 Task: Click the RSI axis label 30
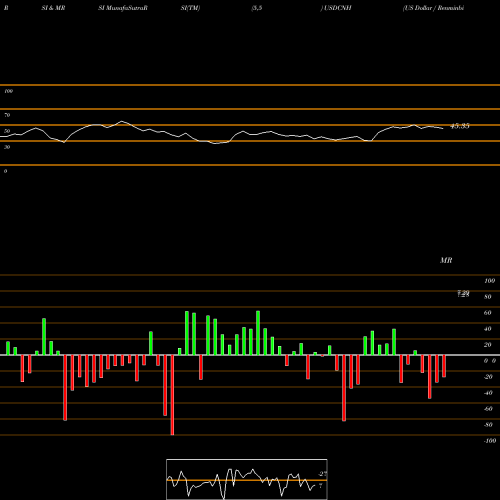coord(7,147)
